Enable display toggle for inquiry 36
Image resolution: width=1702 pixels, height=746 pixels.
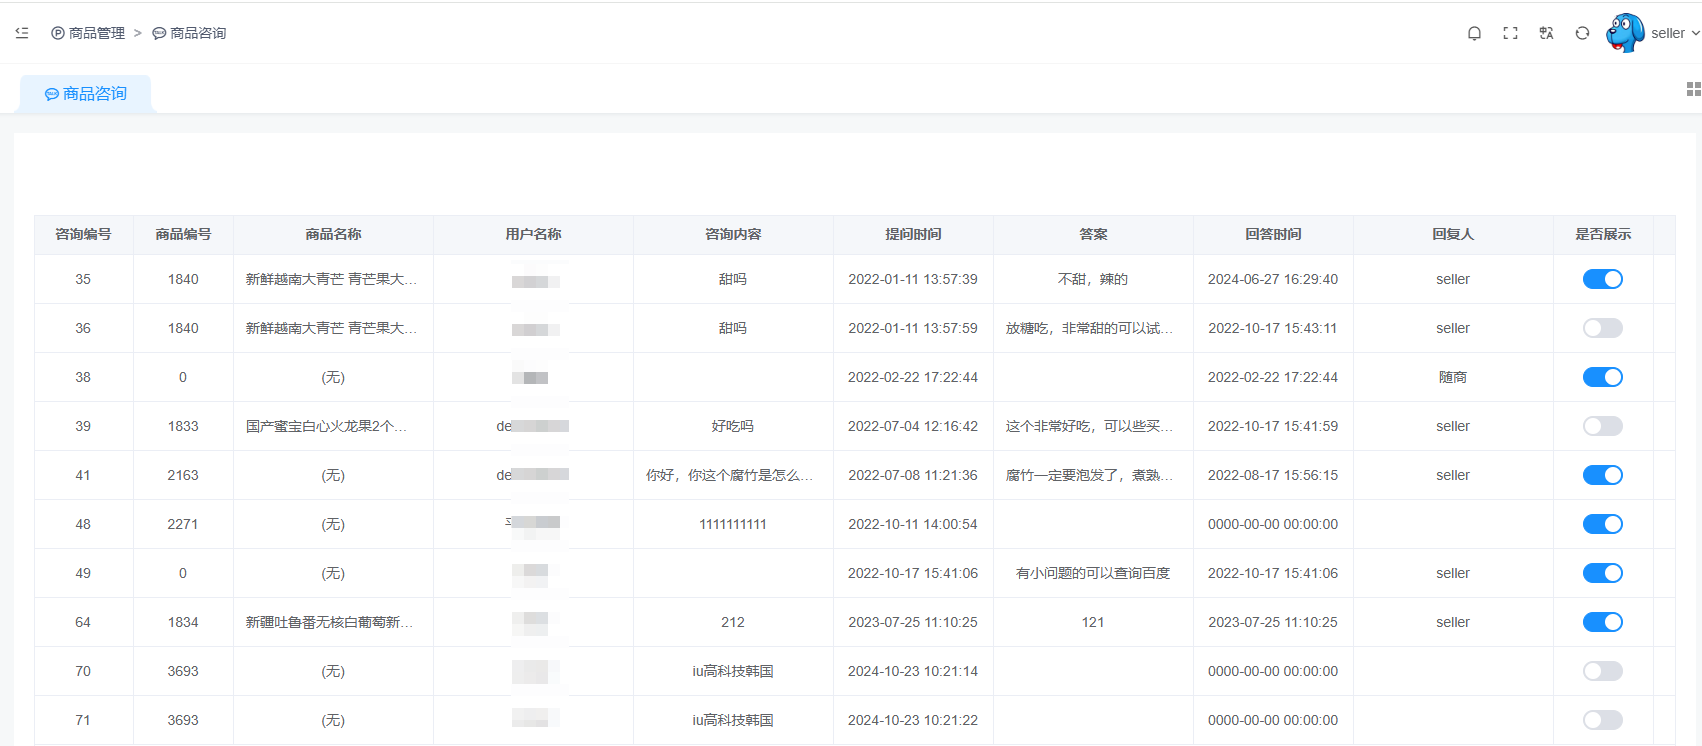point(1602,328)
